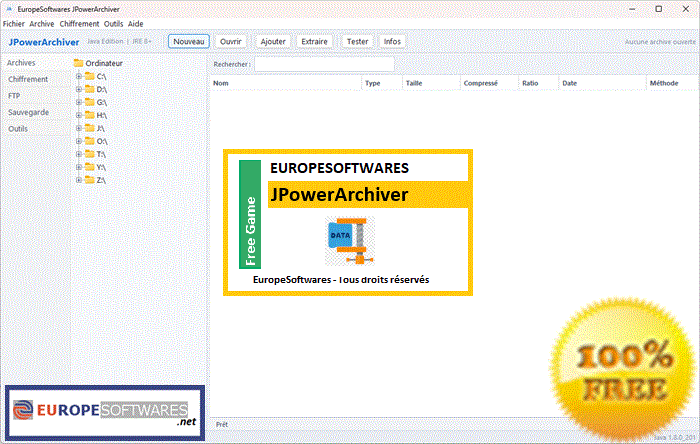Switch to the FTP sidebar tab

tap(35, 96)
